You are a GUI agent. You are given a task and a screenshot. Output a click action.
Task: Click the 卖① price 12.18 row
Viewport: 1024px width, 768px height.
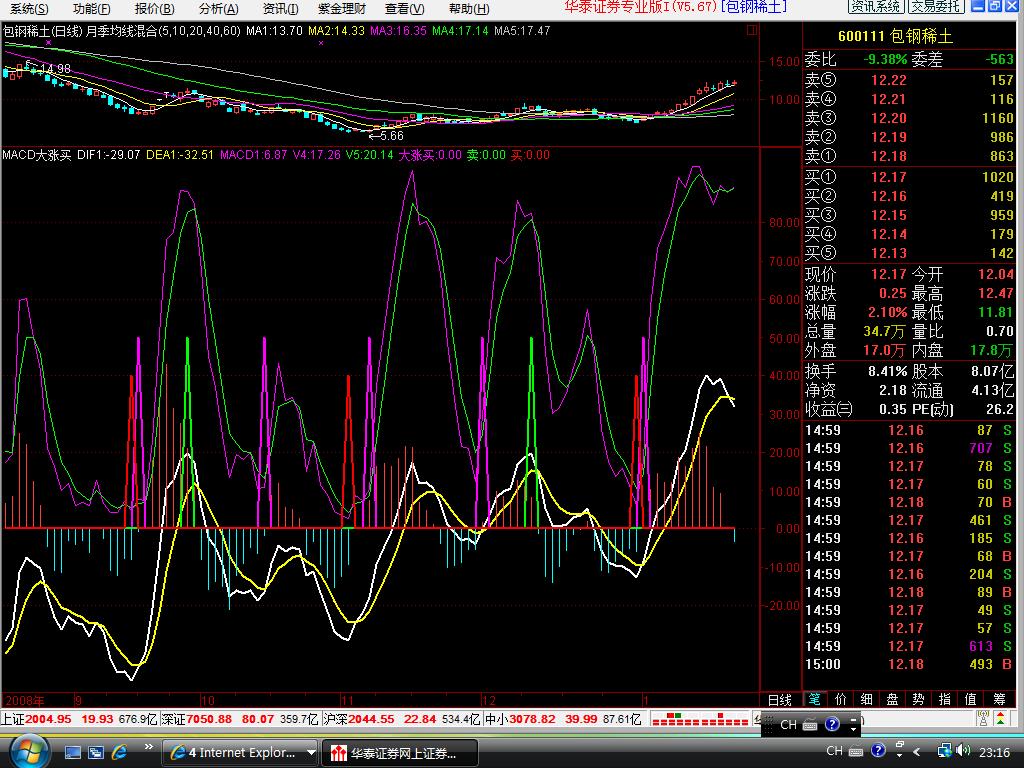908,156
